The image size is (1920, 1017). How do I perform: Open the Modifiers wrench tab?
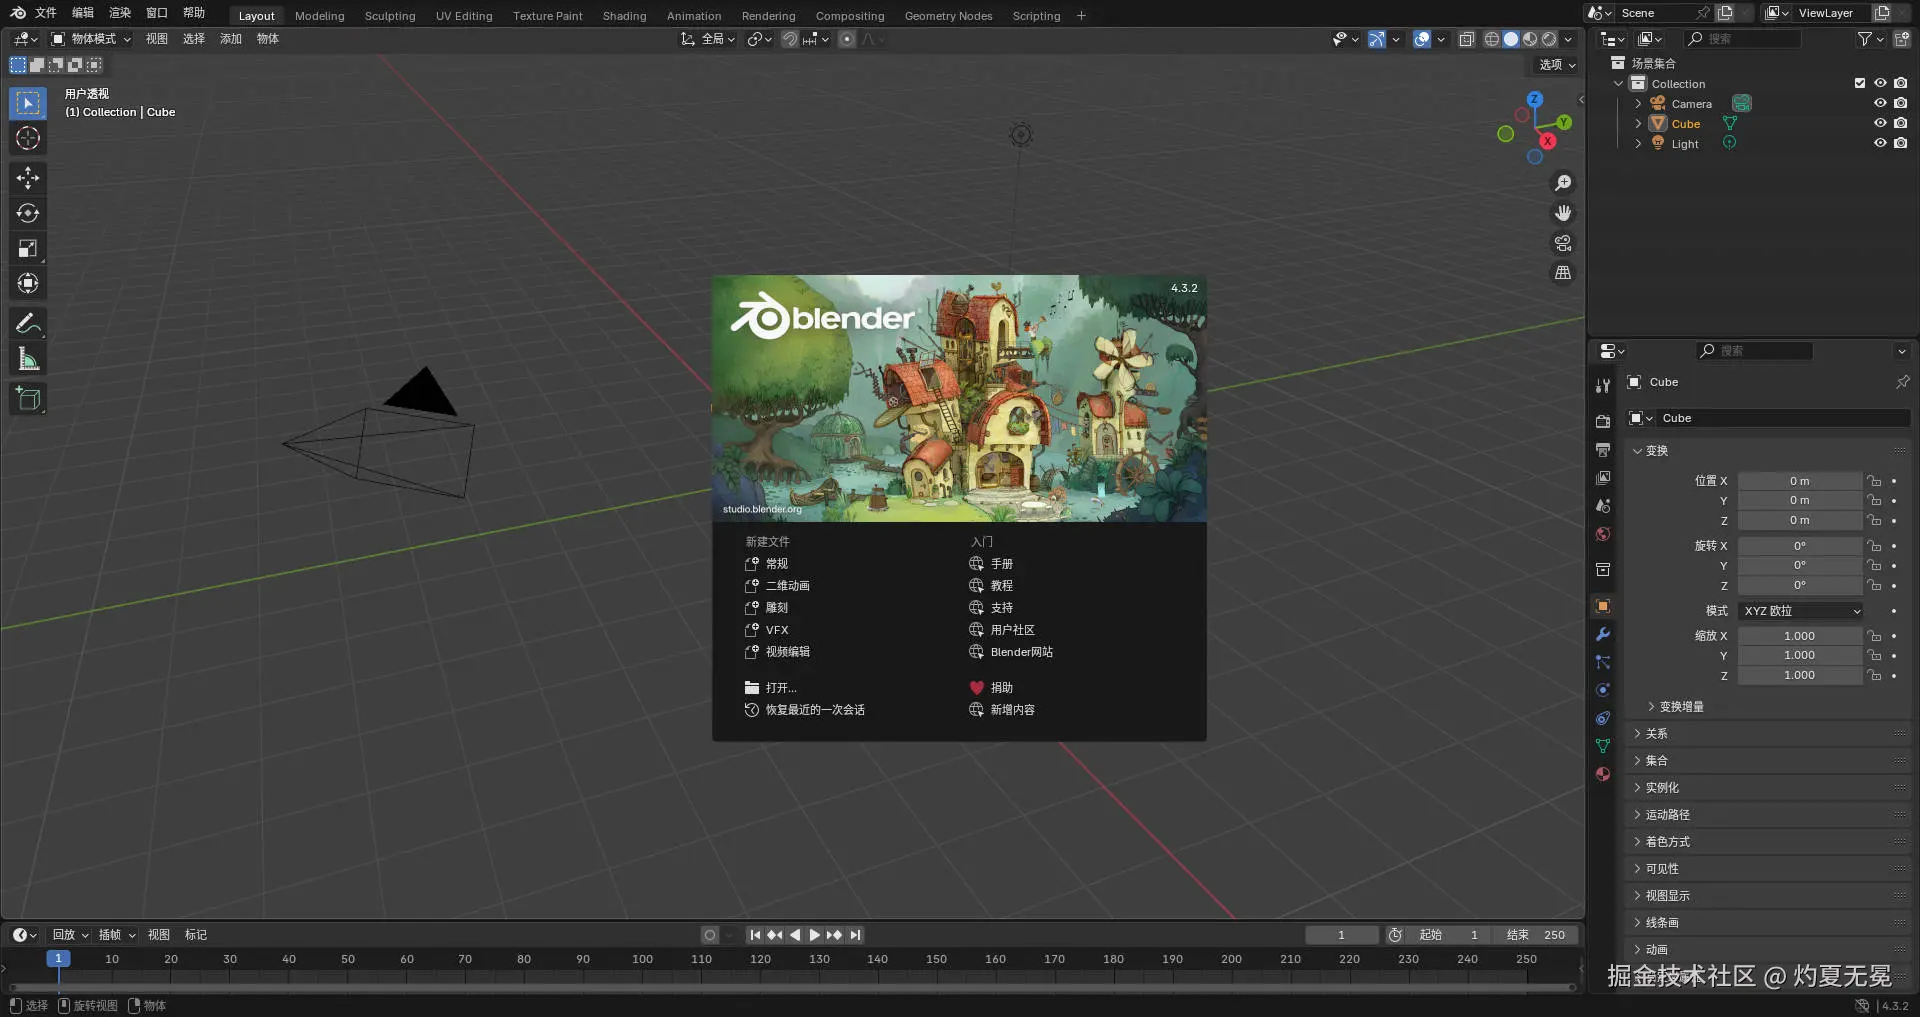1603,634
